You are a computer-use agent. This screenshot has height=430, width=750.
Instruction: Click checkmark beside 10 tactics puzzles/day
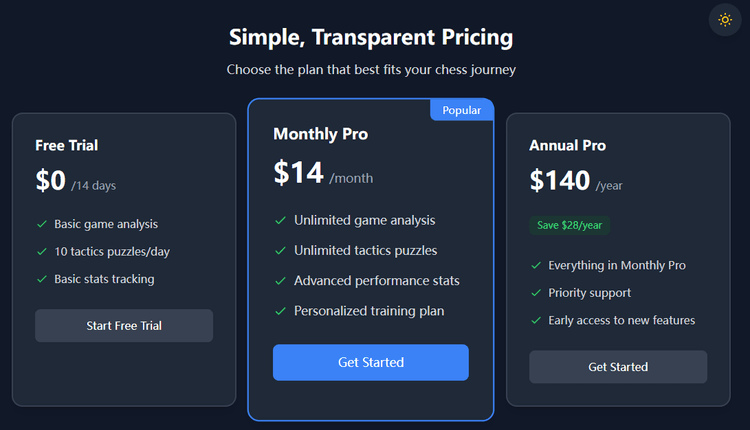(42, 251)
